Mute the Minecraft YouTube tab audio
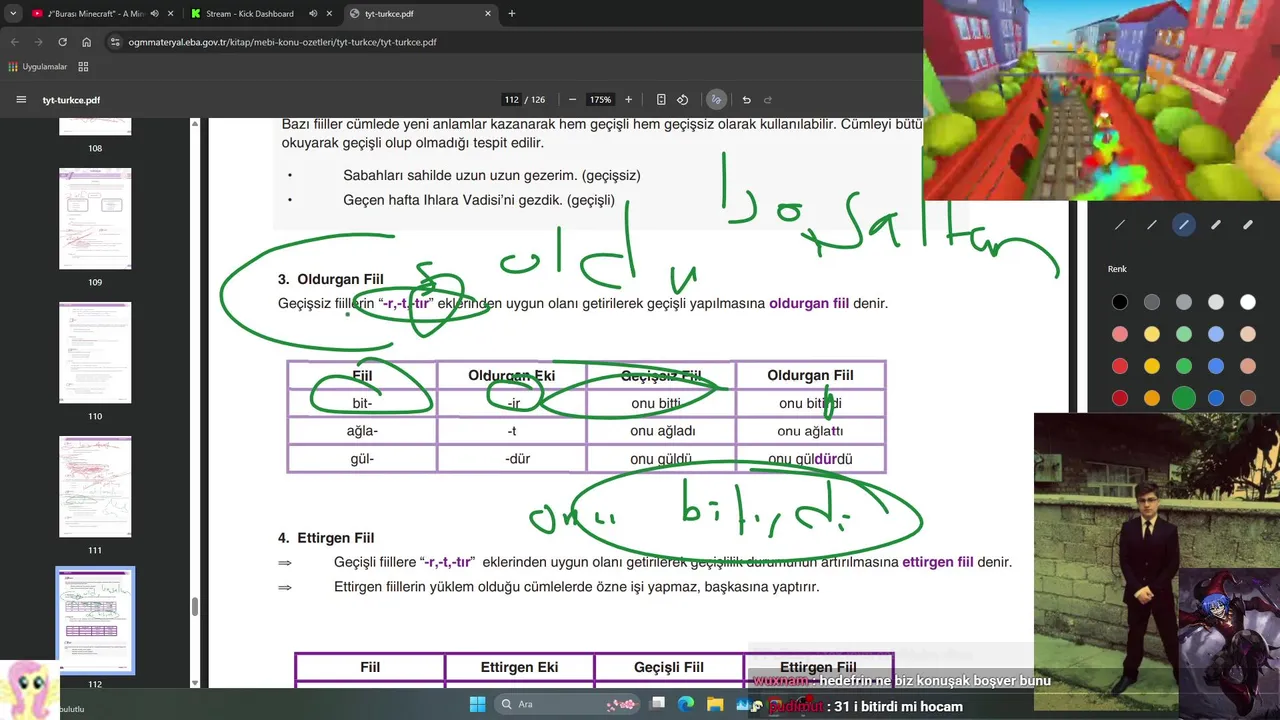The width and height of the screenshot is (1280, 720). pos(154,14)
